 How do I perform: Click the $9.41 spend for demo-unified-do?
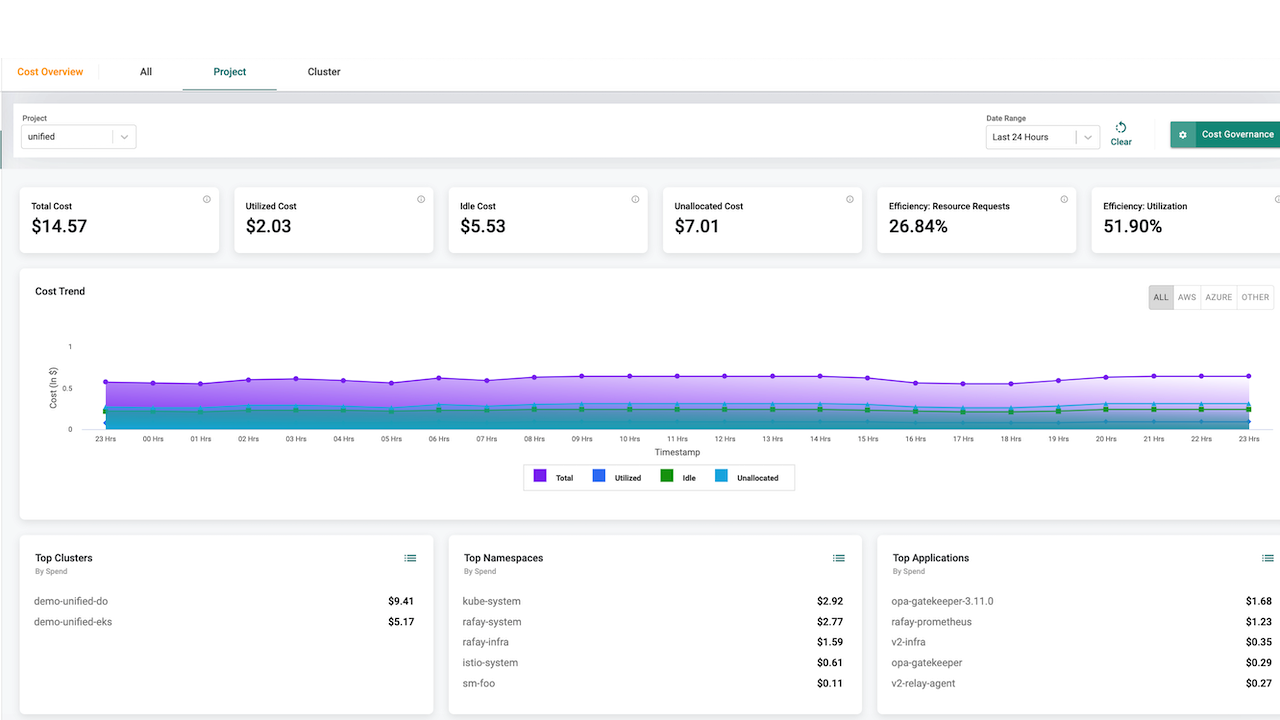point(401,601)
